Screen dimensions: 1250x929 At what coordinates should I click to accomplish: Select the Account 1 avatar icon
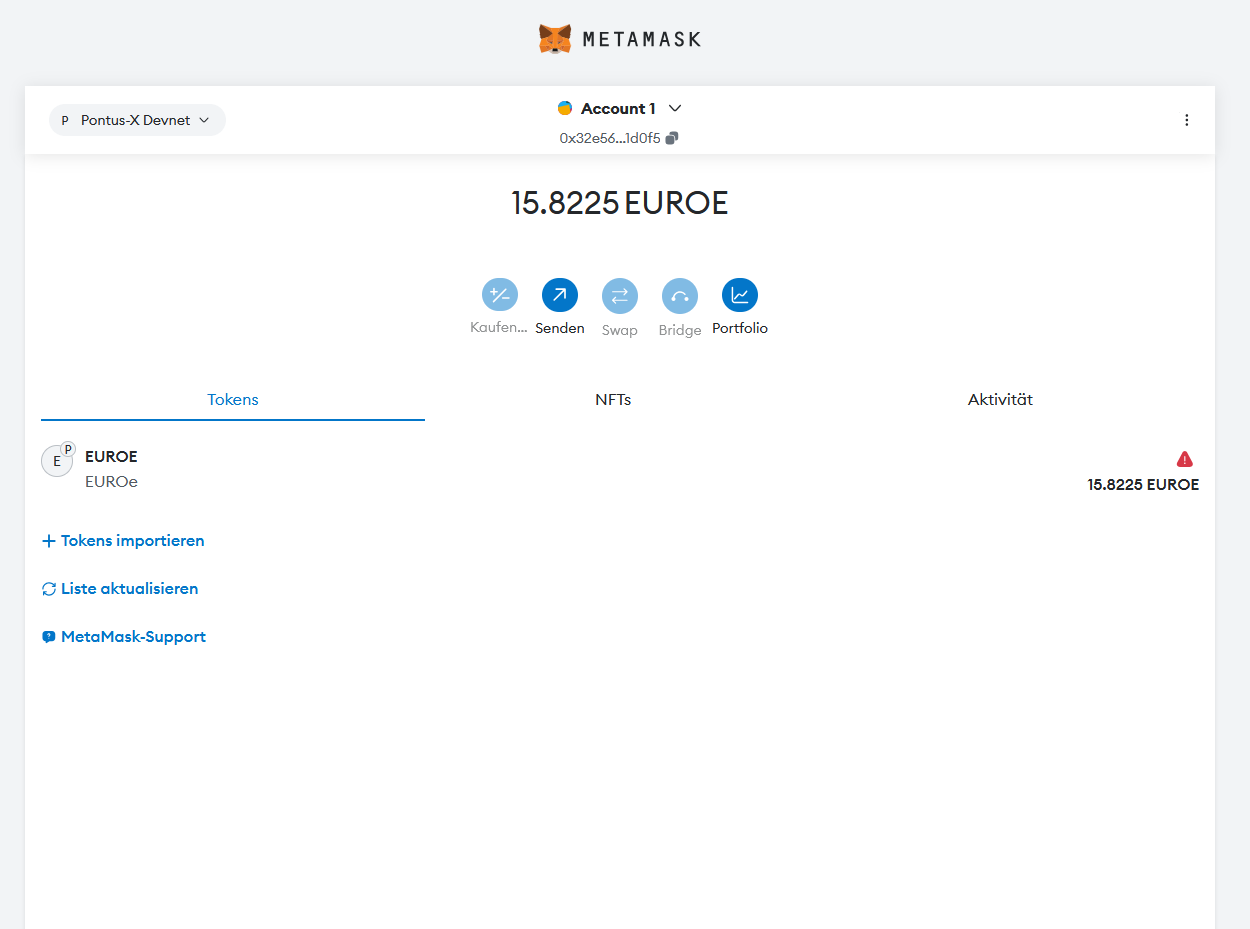(x=563, y=107)
